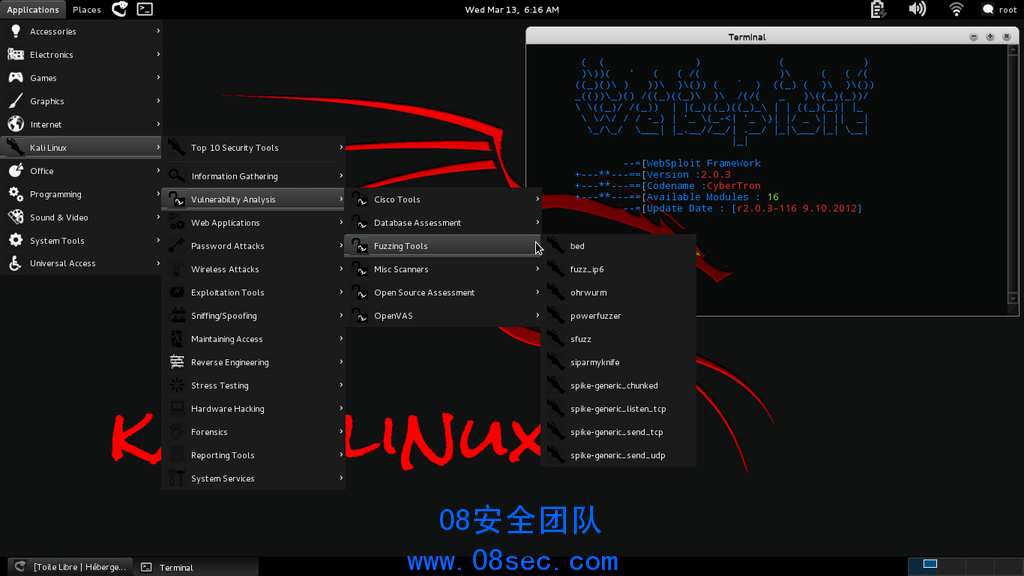Screen dimensions: 1024x576
Task: Open the Games controller icon
Action: [x=16, y=78]
